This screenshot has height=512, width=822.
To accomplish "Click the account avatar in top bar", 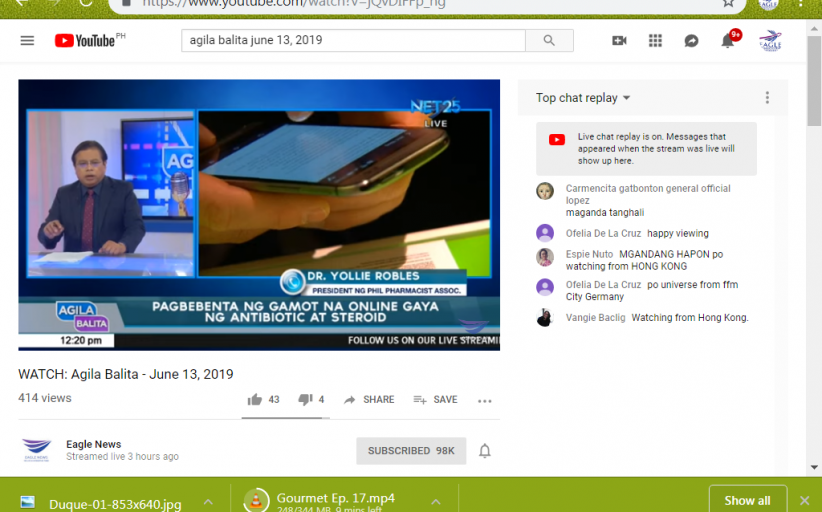I will pos(770,40).
